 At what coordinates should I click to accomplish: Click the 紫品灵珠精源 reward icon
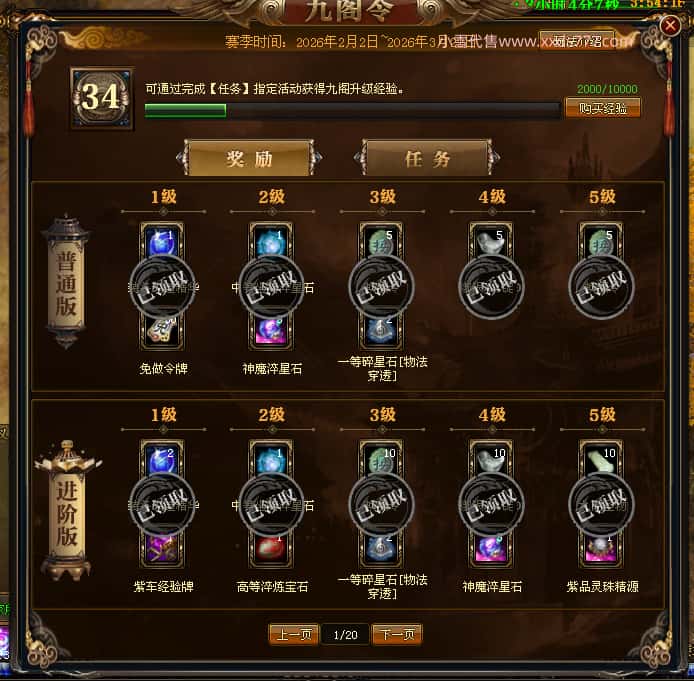(601, 549)
